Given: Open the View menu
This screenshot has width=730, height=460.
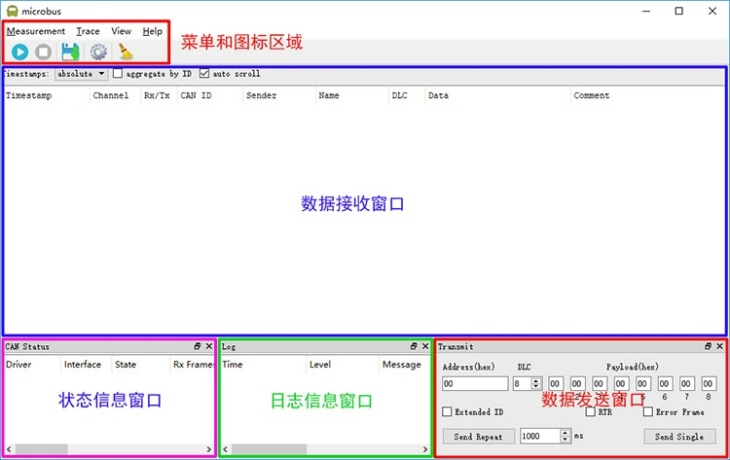Looking at the screenshot, I should (121, 31).
